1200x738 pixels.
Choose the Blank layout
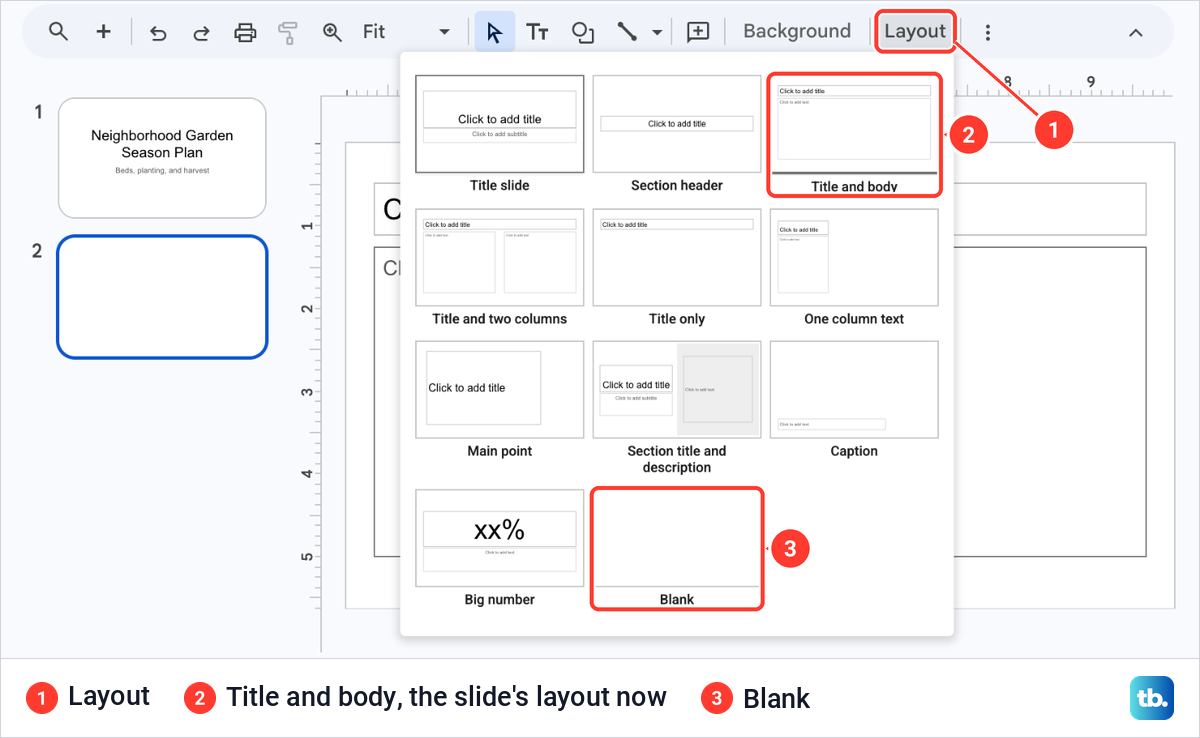[x=677, y=548]
